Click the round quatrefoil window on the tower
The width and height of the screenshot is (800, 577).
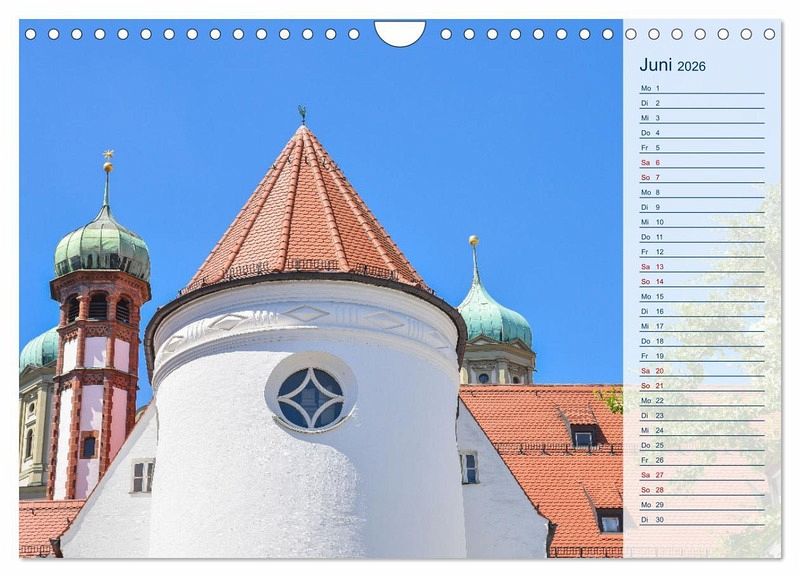[310, 398]
